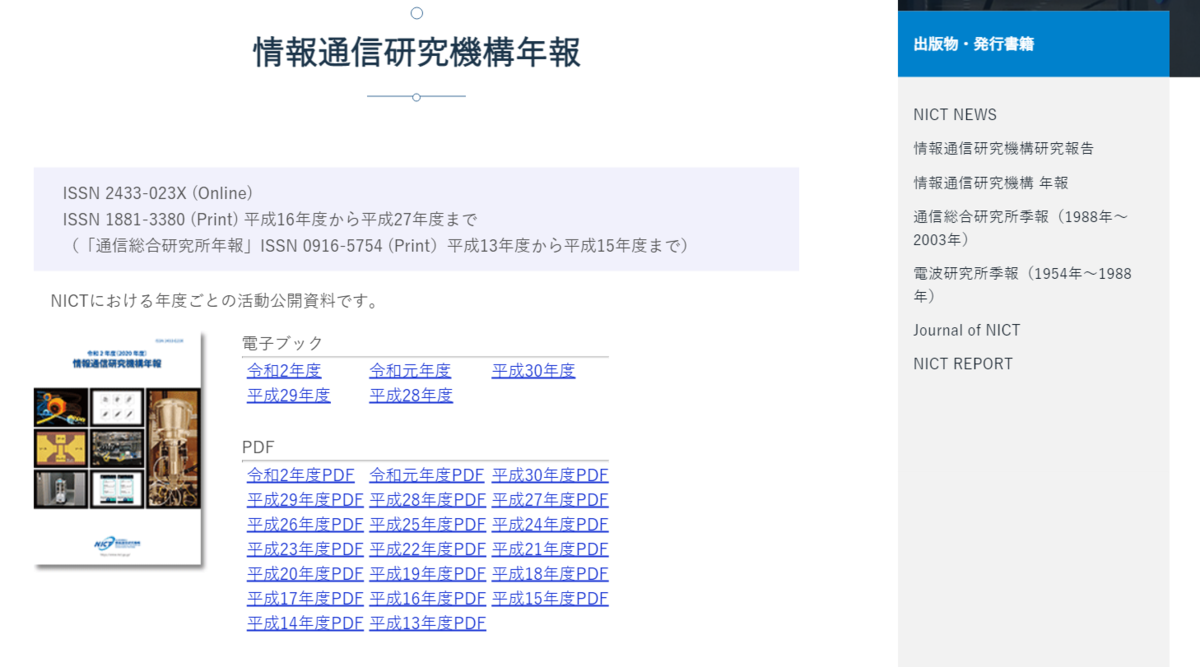Download the 平成22年度PDF
The width and height of the screenshot is (1200, 667).
click(428, 549)
